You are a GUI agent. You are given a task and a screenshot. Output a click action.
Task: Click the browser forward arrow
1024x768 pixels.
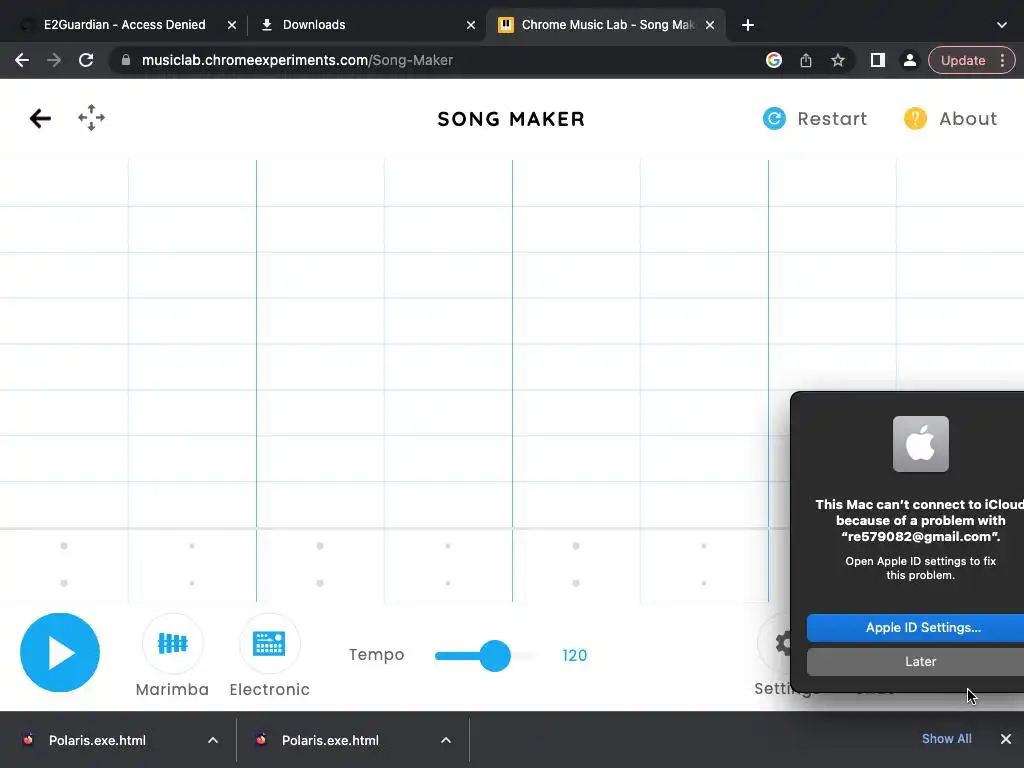54,60
